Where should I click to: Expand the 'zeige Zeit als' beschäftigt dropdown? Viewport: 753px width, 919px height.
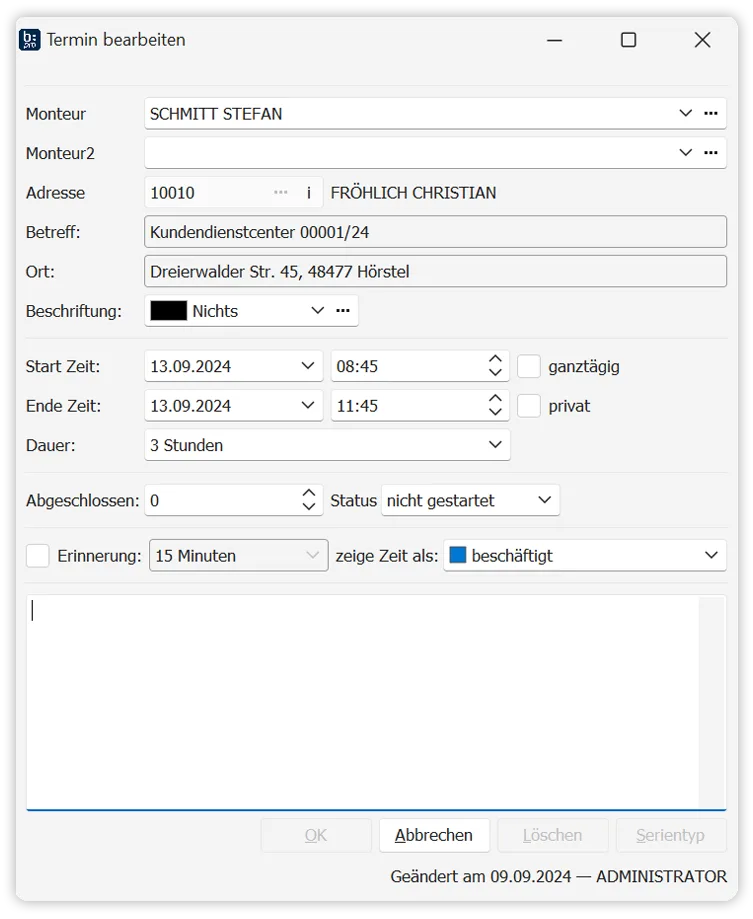pos(711,555)
